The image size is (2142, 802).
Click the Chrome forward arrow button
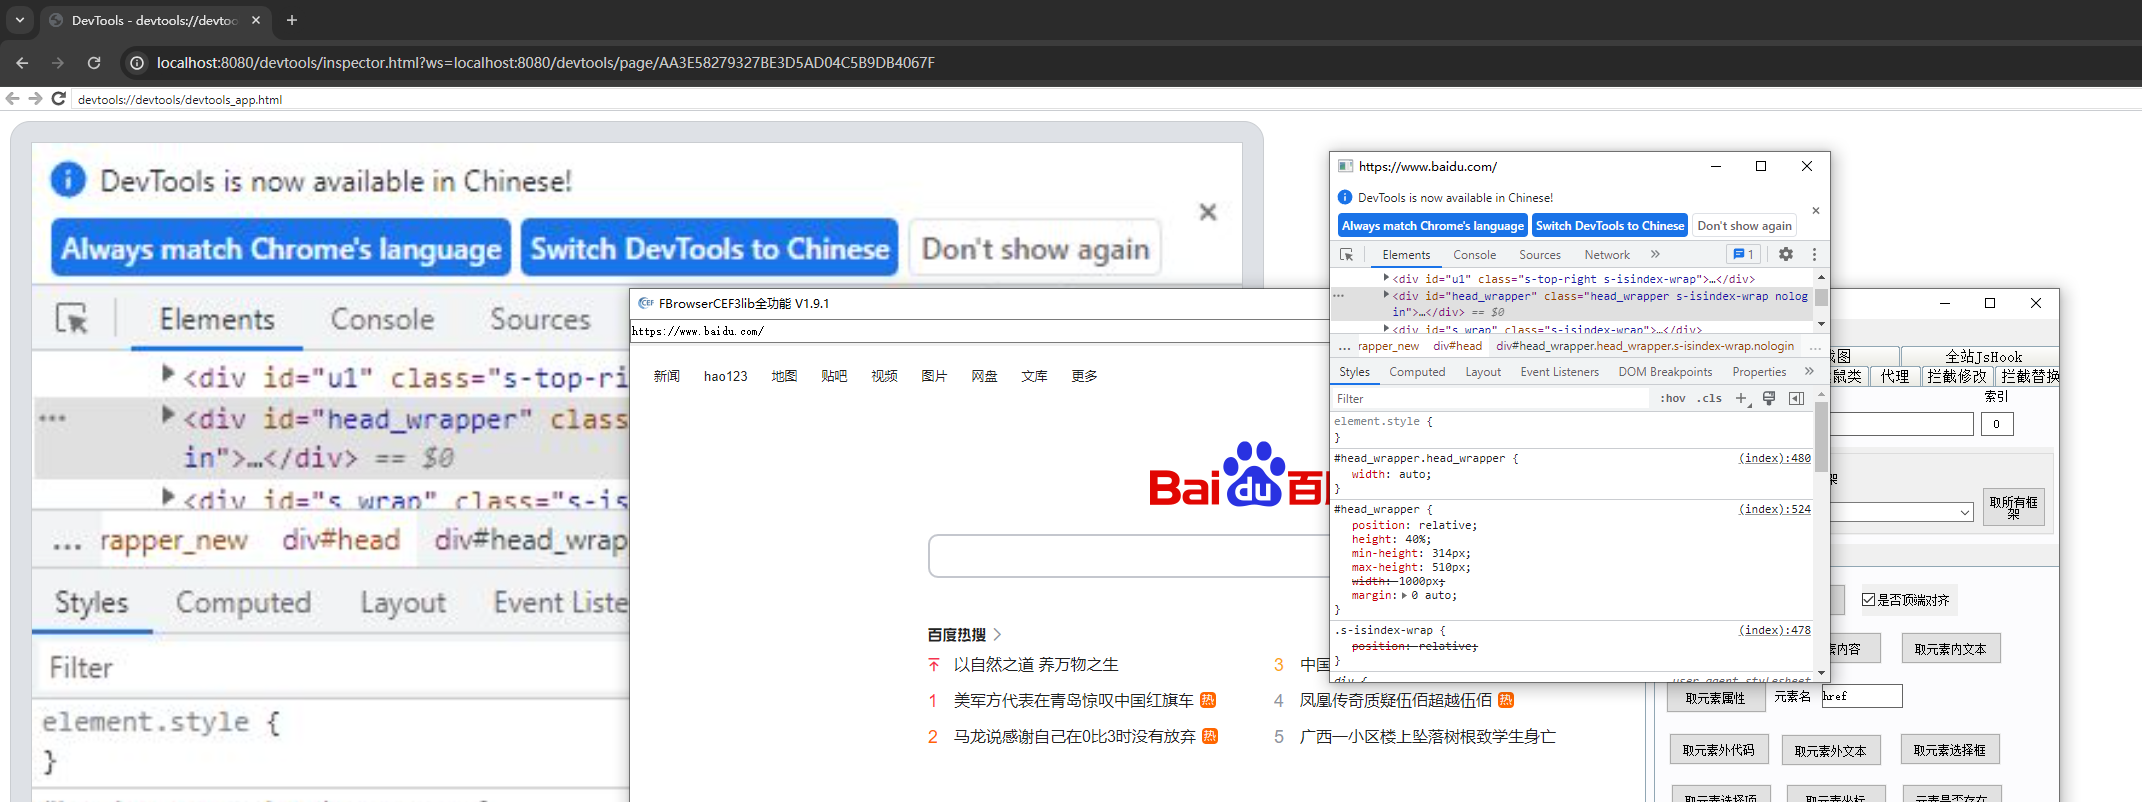tap(58, 62)
